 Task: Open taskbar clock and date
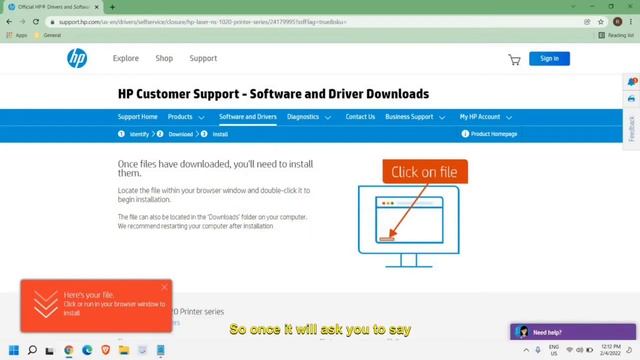click(x=610, y=350)
